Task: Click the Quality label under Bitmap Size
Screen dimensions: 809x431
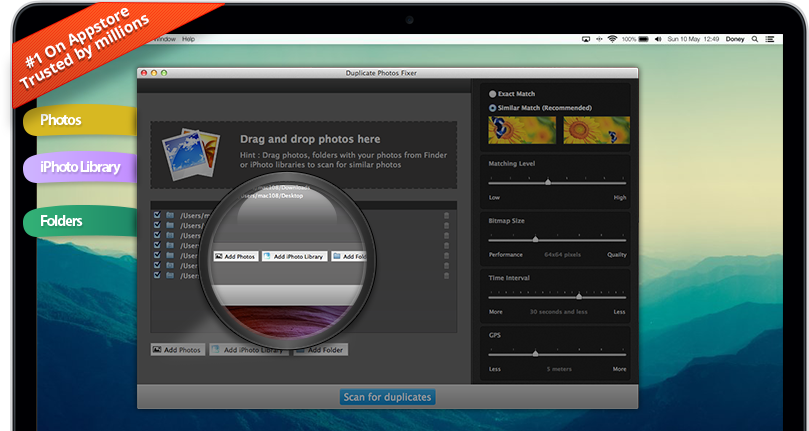Action: pos(617,254)
